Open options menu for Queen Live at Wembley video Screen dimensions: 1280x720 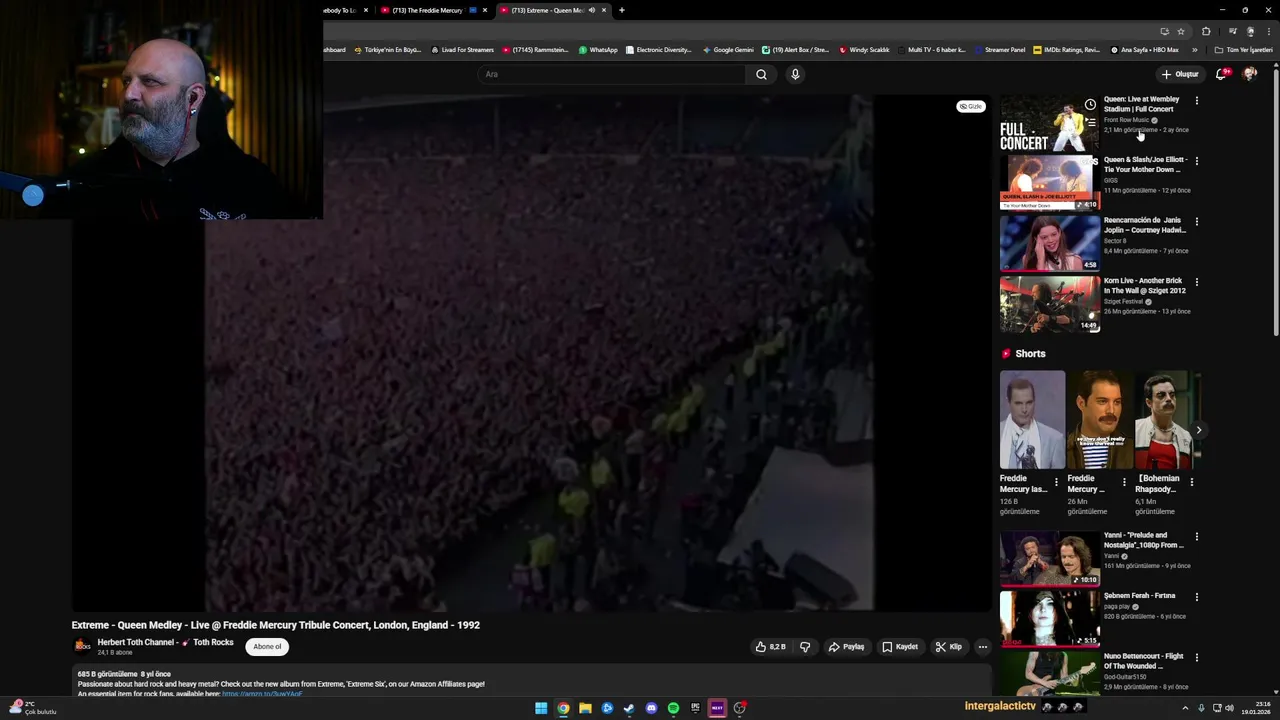coord(1196,101)
